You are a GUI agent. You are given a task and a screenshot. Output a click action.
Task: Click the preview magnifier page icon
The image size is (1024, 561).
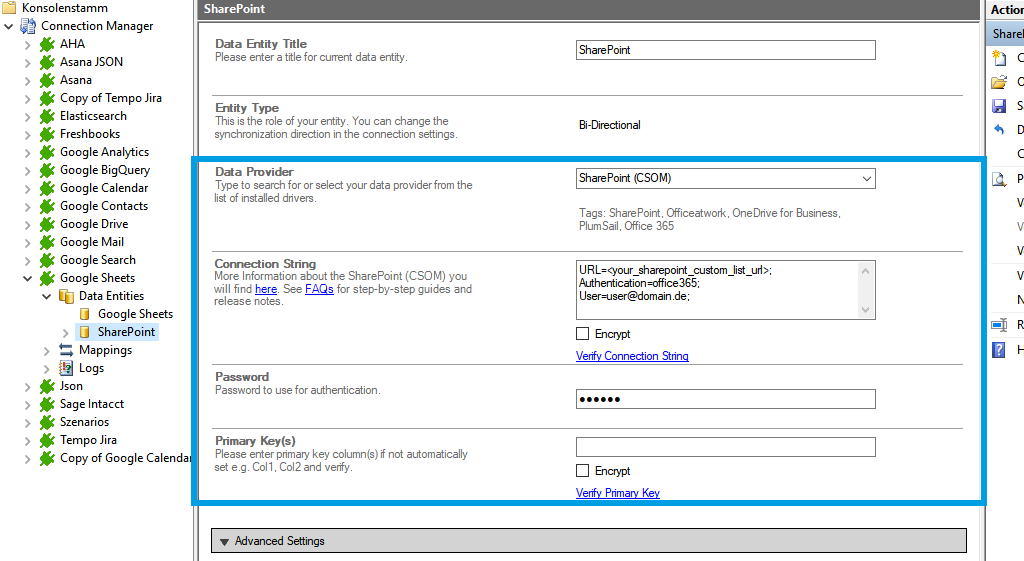pyautogui.click(x=998, y=179)
